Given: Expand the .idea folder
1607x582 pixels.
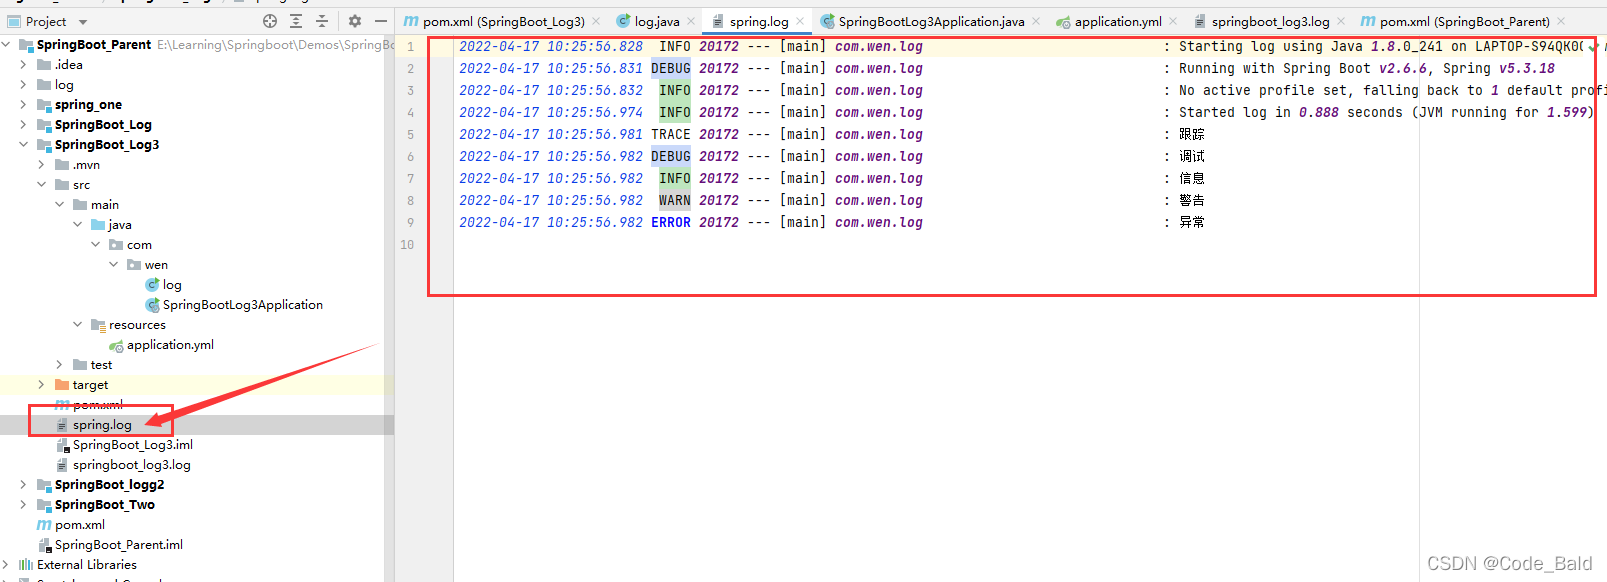Looking at the screenshot, I should (x=24, y=64).
